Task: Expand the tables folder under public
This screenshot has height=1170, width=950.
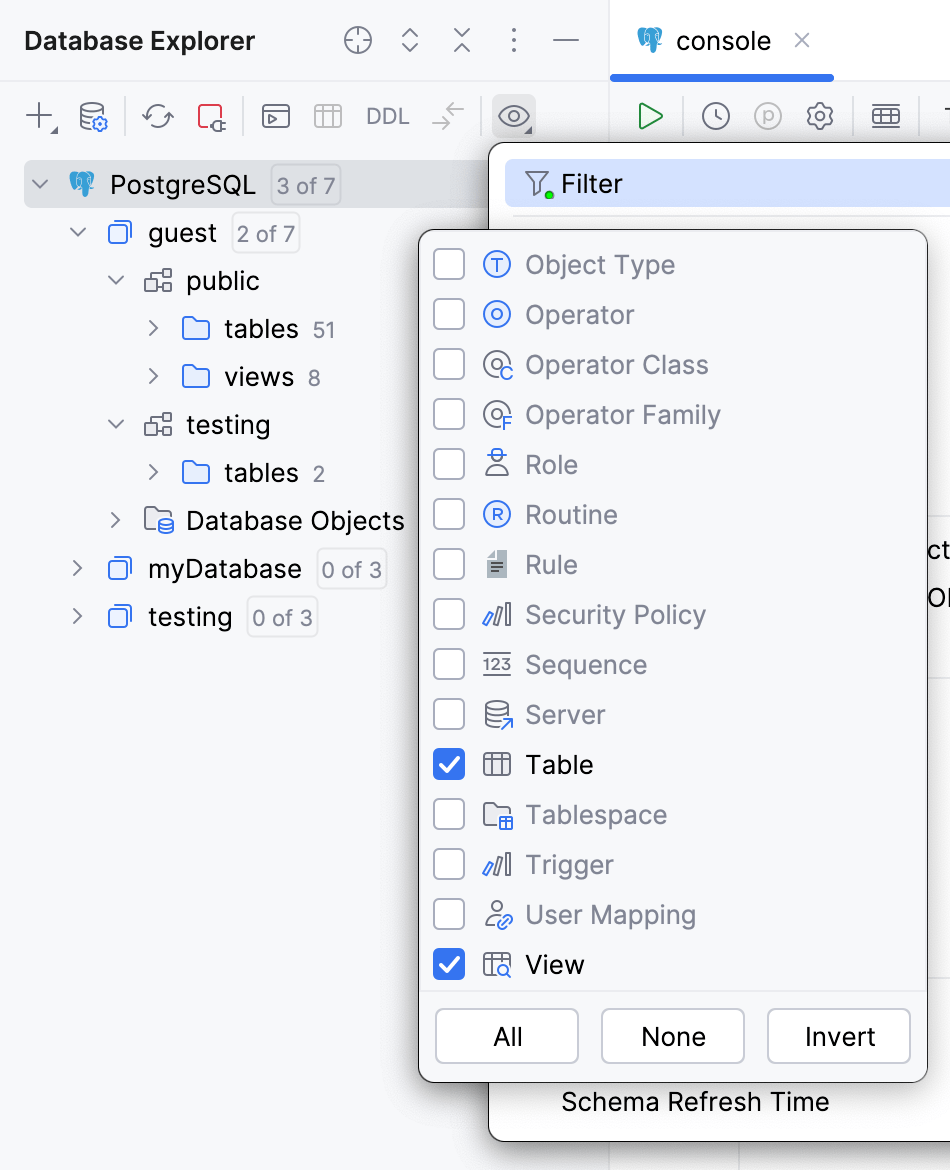Action: pyautogui.click(x=152, y=328)
